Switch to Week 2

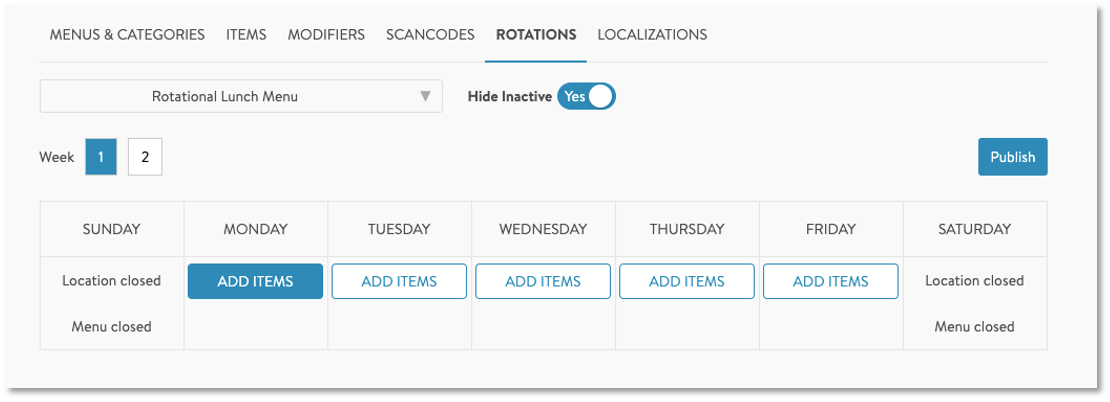[145, 157]
